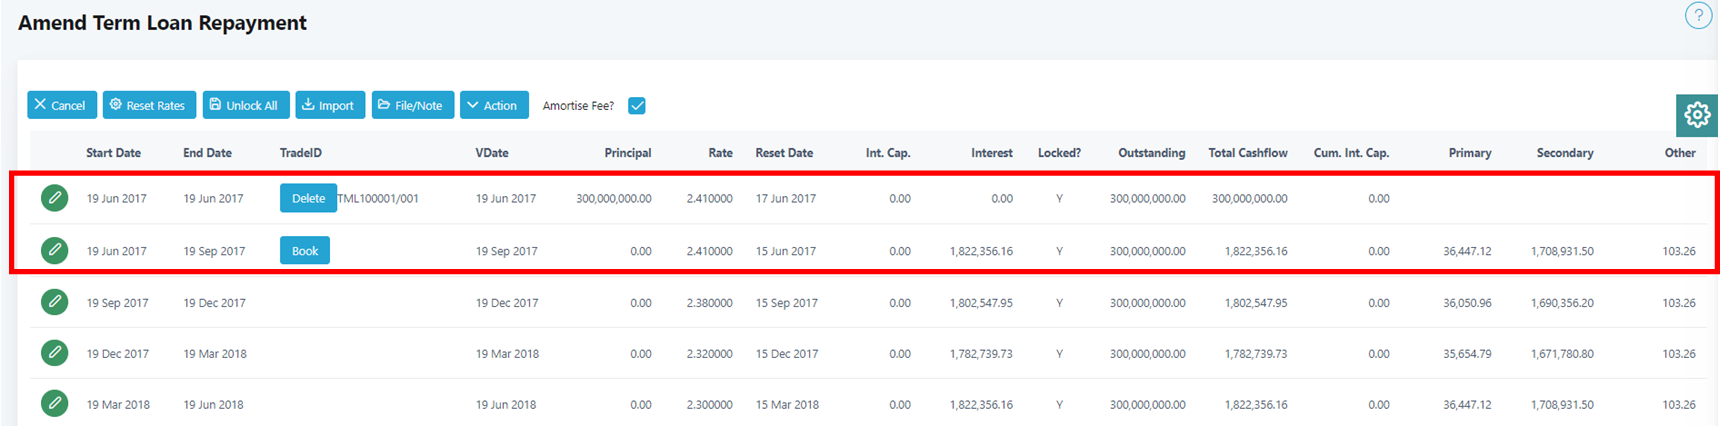Open the settings gear on the right

[x=1696, y=116]
